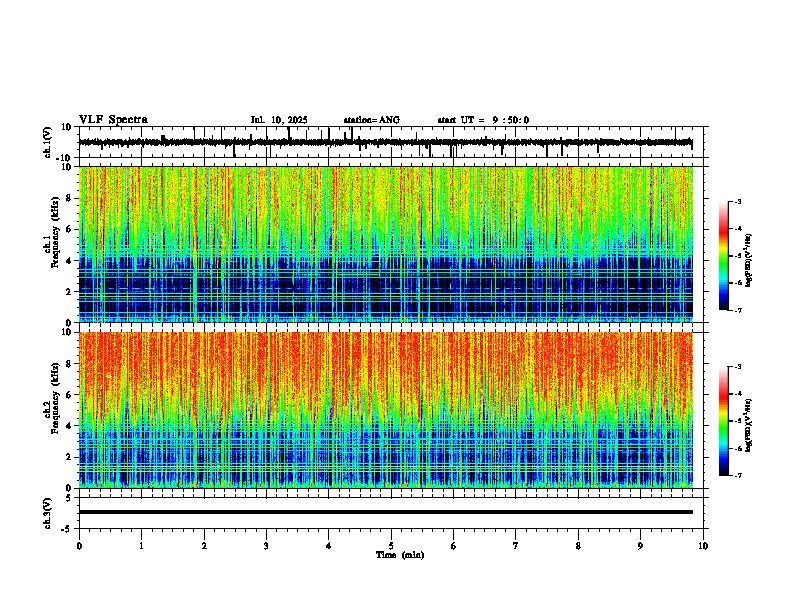Image resolution: width=792 pixels, height=612 pixels.
Task: Click the ch.2 spectrogram plot
Action: point(386,410)
